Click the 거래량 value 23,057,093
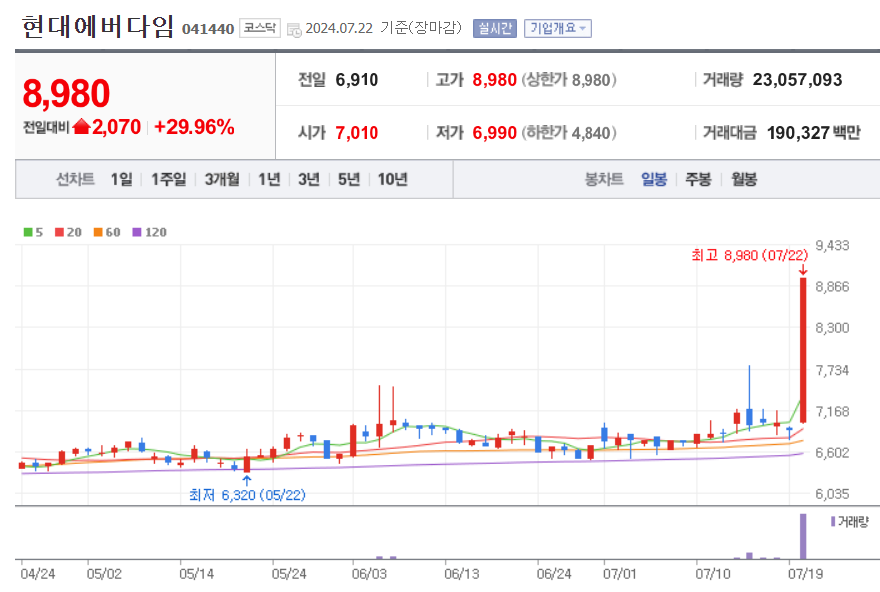The width and height of the screenshot is (880, 592). pos(798,80)
